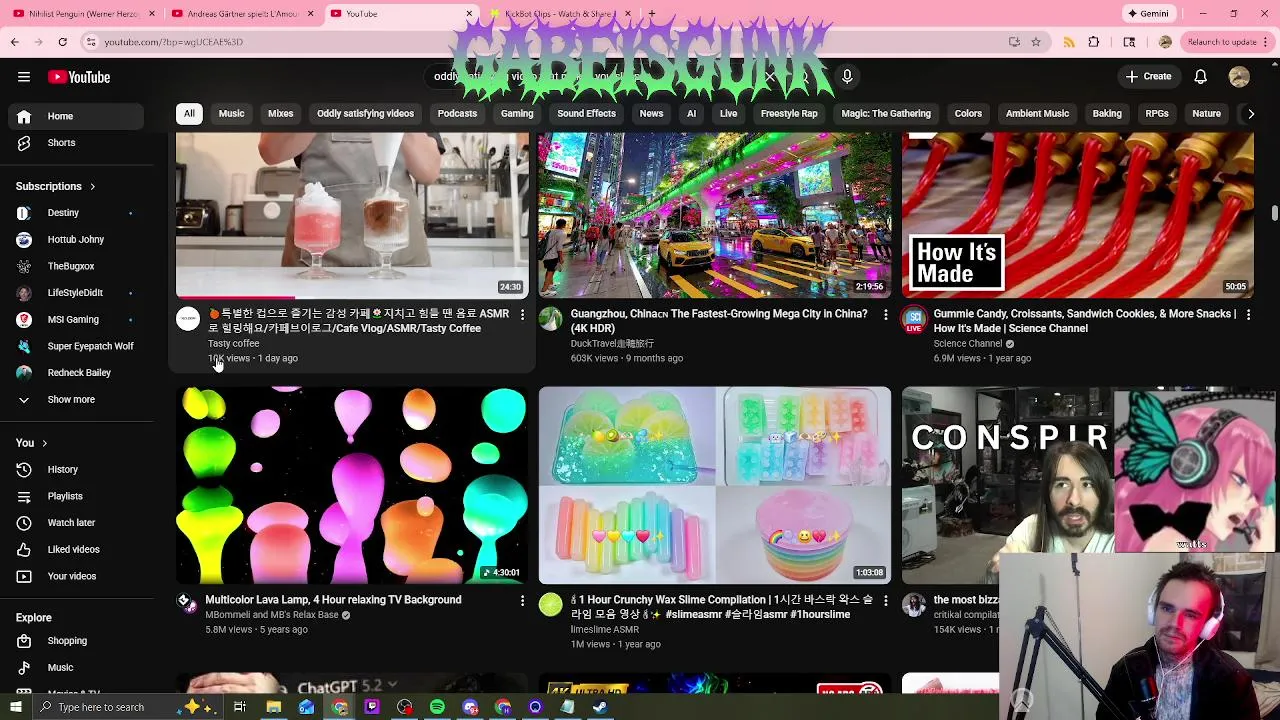Switch to the KickBot Clips browser tab
Viewport: 1280px width, 720px height.
560,14
